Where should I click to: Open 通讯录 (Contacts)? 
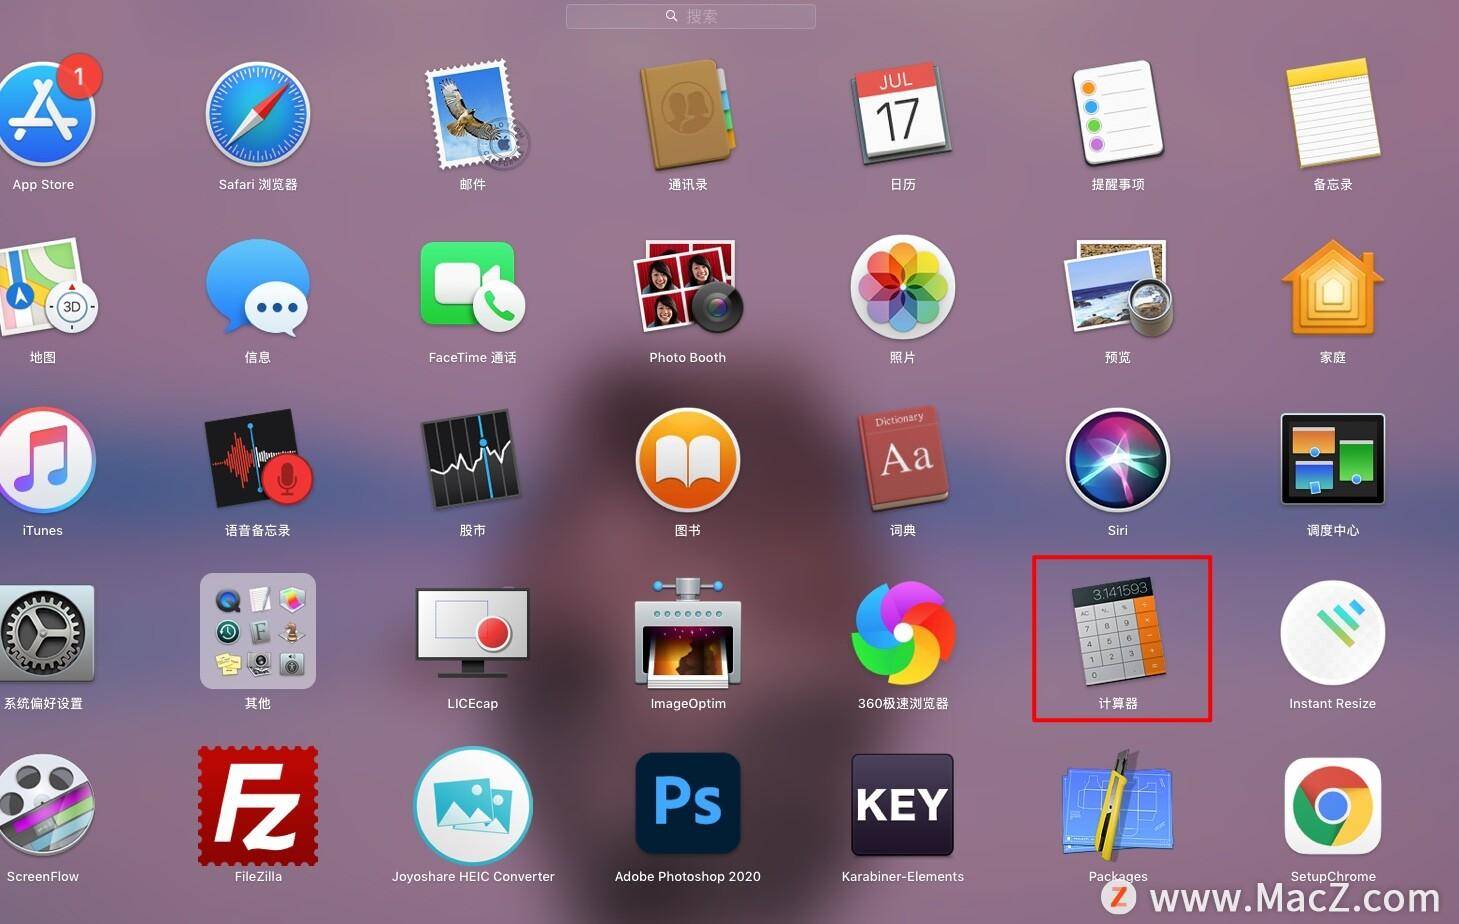tap(688, 114)
